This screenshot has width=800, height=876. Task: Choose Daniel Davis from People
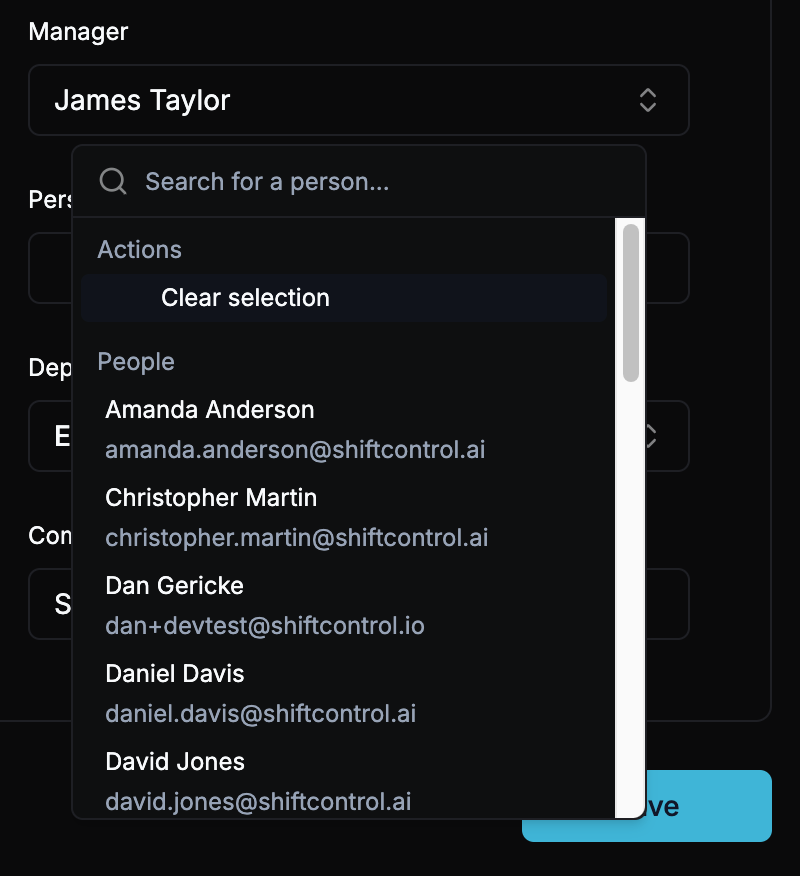click(175, 674)
